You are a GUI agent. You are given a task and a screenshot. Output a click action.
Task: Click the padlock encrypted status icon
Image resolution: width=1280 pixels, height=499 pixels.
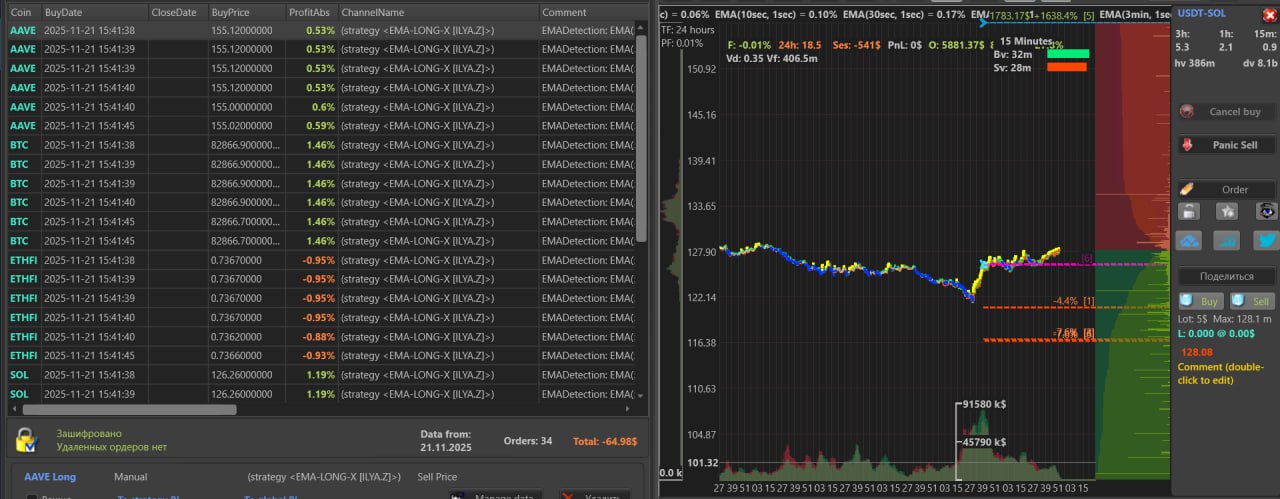click(x=25, y=440)
